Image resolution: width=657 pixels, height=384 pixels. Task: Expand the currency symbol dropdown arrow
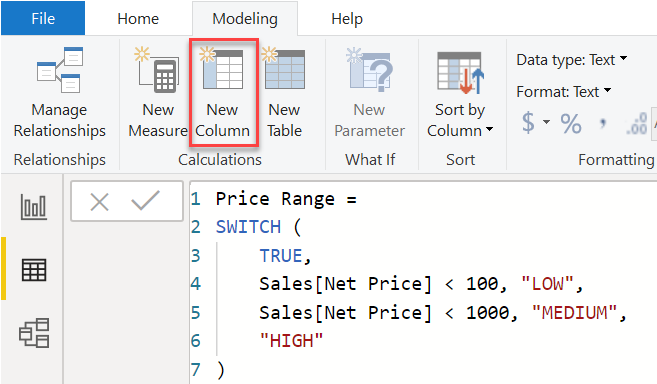(x=546, y=122)
